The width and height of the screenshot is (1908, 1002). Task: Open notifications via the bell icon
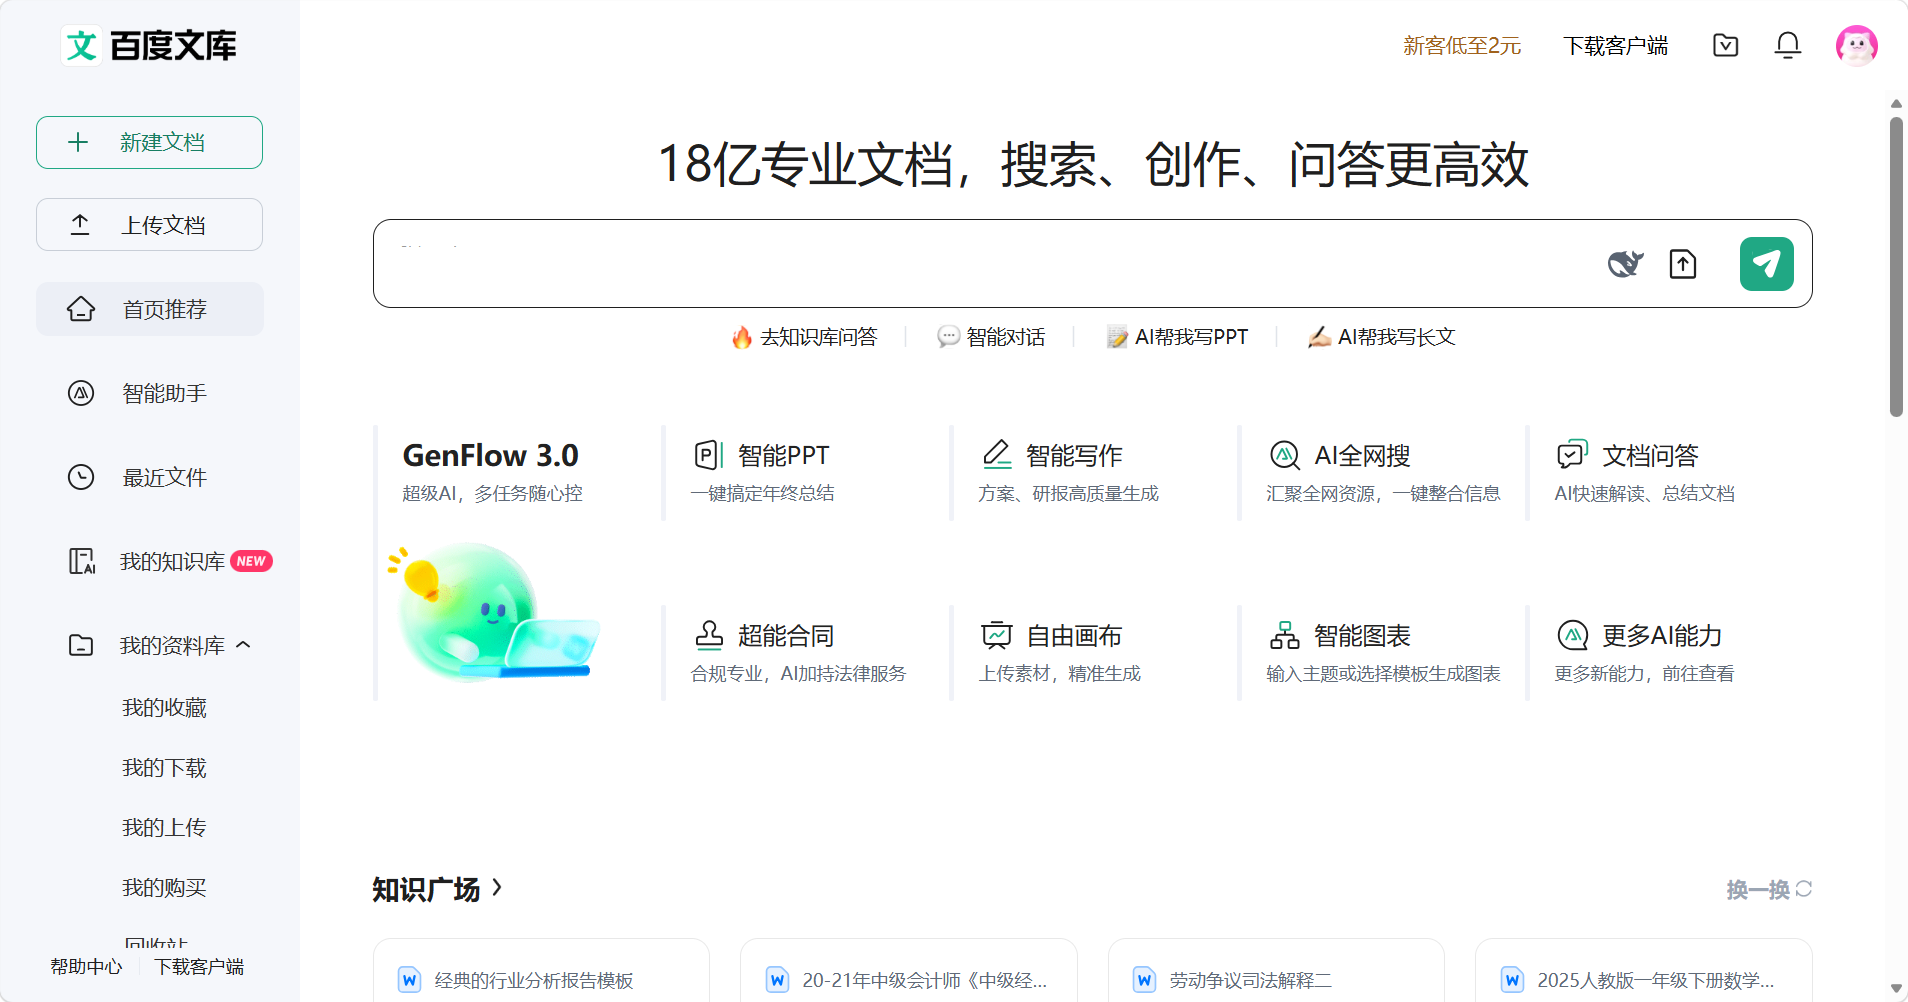click(x=1787, y=45)
